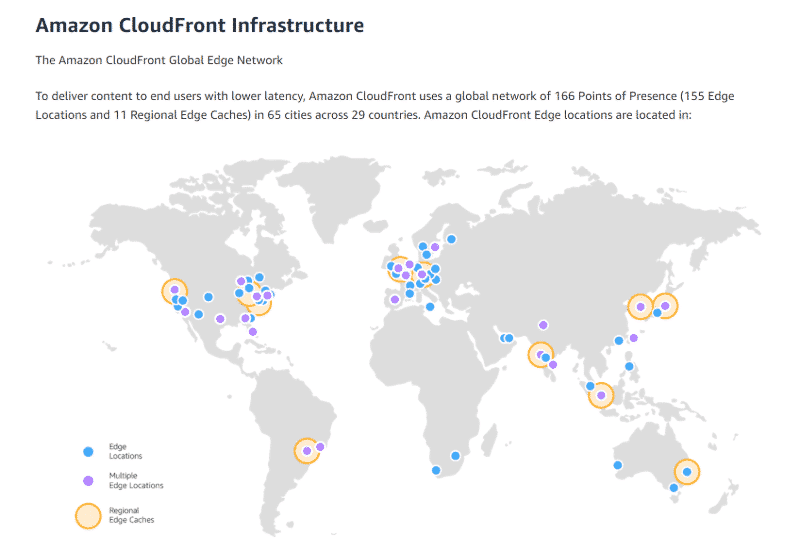Click the blue dot in southern Italy

[430, 307]
